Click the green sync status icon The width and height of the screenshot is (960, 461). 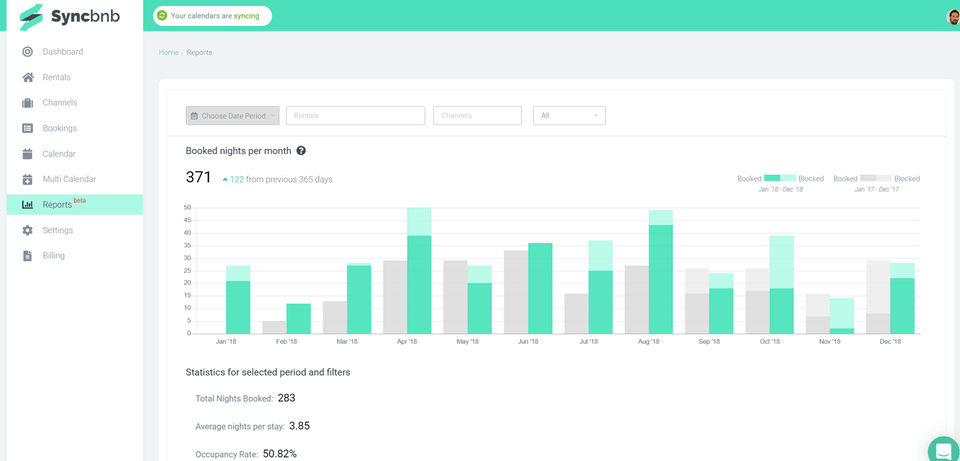point(162,16)
